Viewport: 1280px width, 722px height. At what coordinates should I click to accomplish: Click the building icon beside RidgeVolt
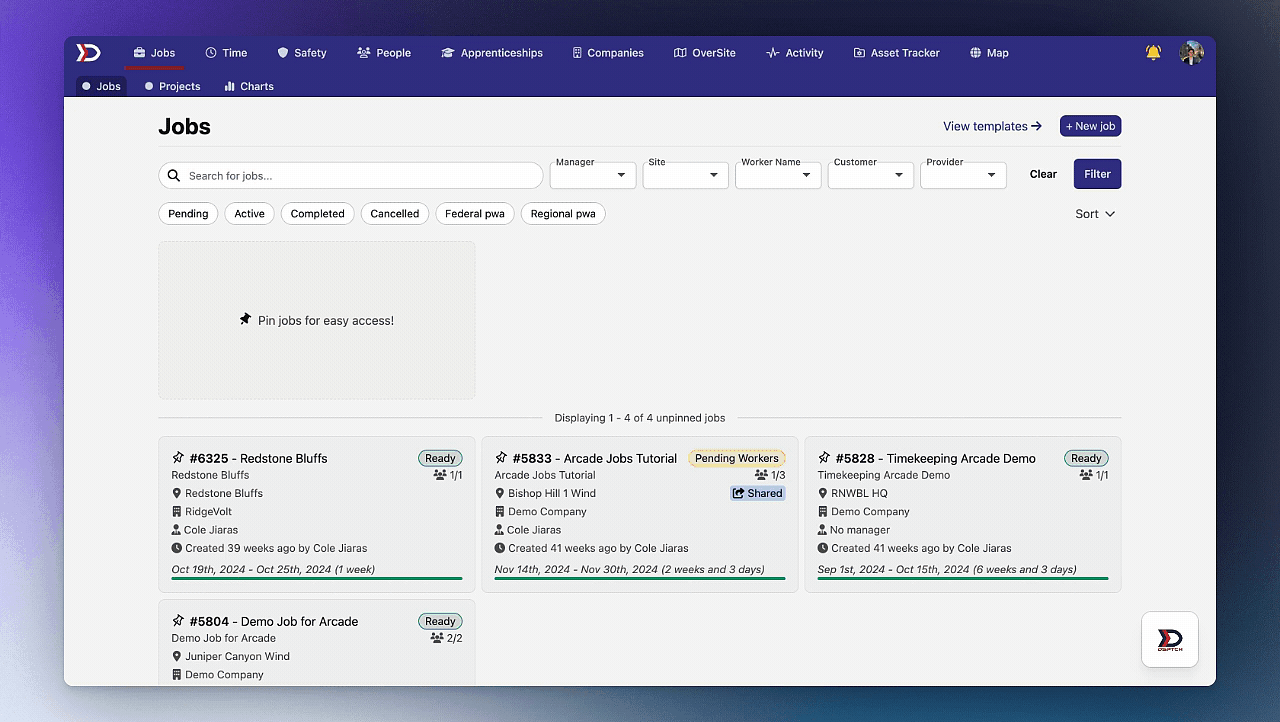(x=177, y=512)
